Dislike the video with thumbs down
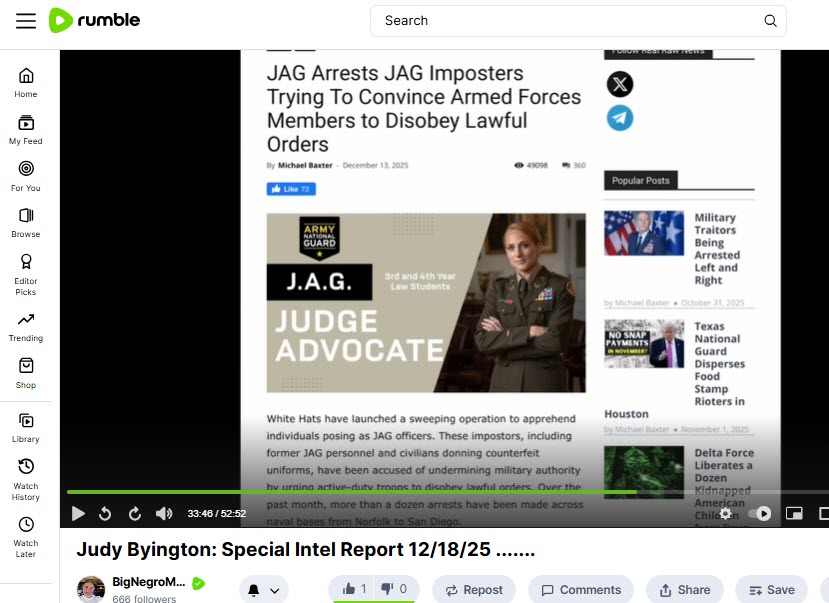The width and height of the screenshot is (829, 603). (395, 589)
